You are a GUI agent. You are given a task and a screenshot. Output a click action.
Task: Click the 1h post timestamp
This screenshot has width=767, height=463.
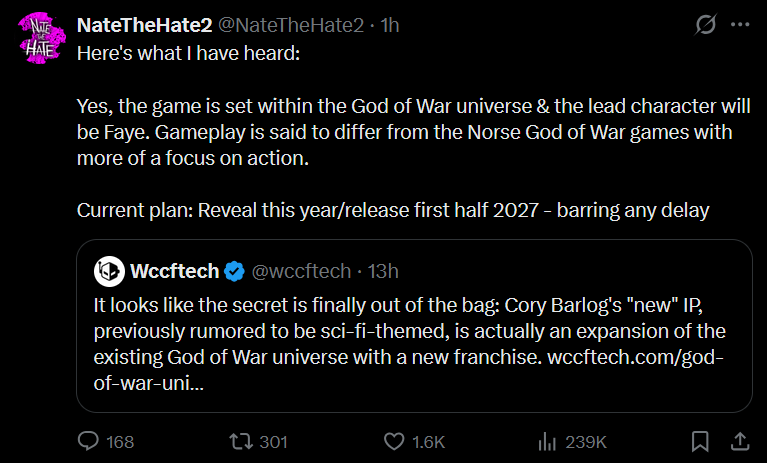point(390,25)
